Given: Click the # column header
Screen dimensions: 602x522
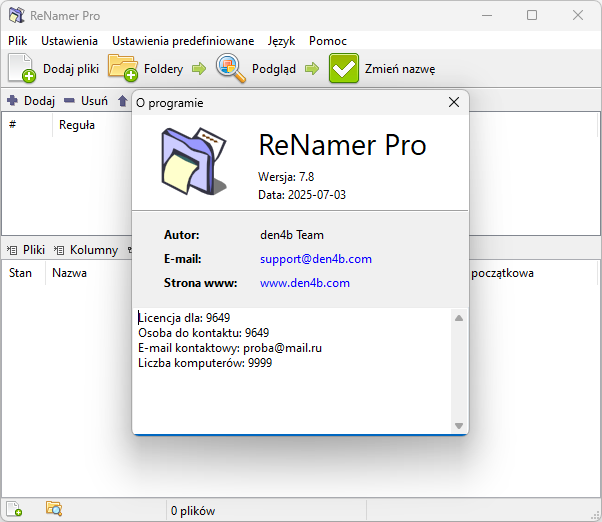Looking at the screenshot, I should pyautogui.click(x=12, y=124).
